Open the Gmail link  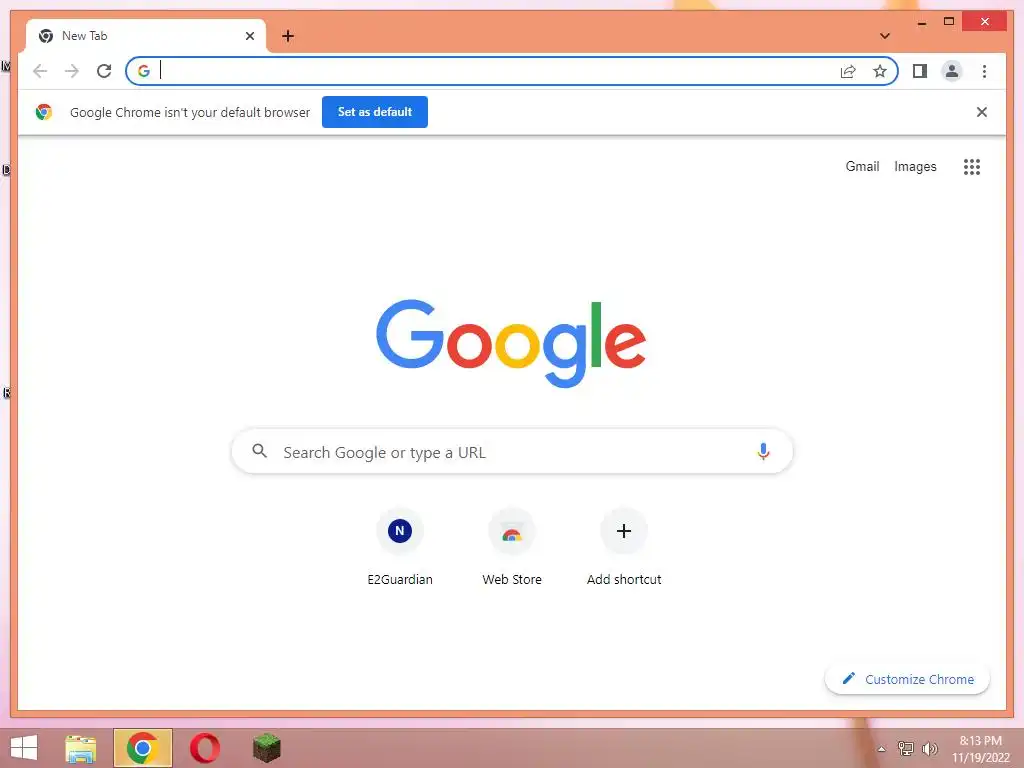point(862,167)
